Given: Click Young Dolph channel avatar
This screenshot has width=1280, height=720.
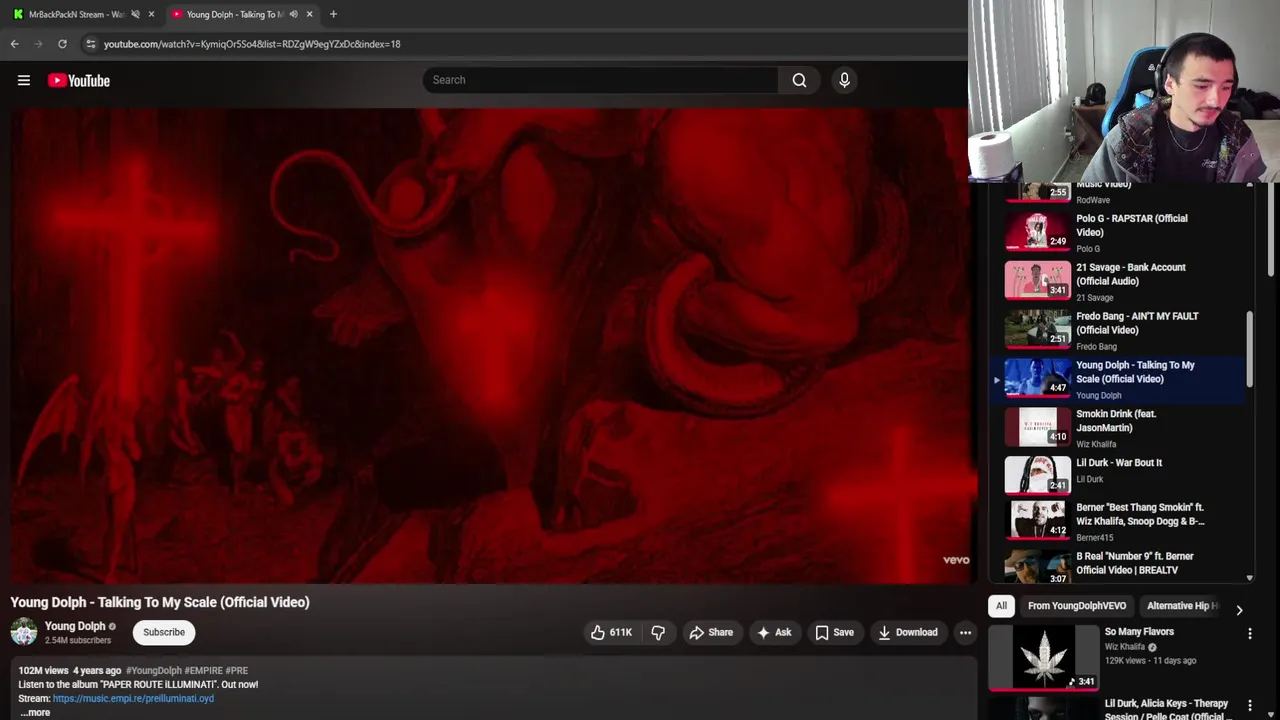Looking at the screenshot, I should pyautogui.click(x=24, y=632).
